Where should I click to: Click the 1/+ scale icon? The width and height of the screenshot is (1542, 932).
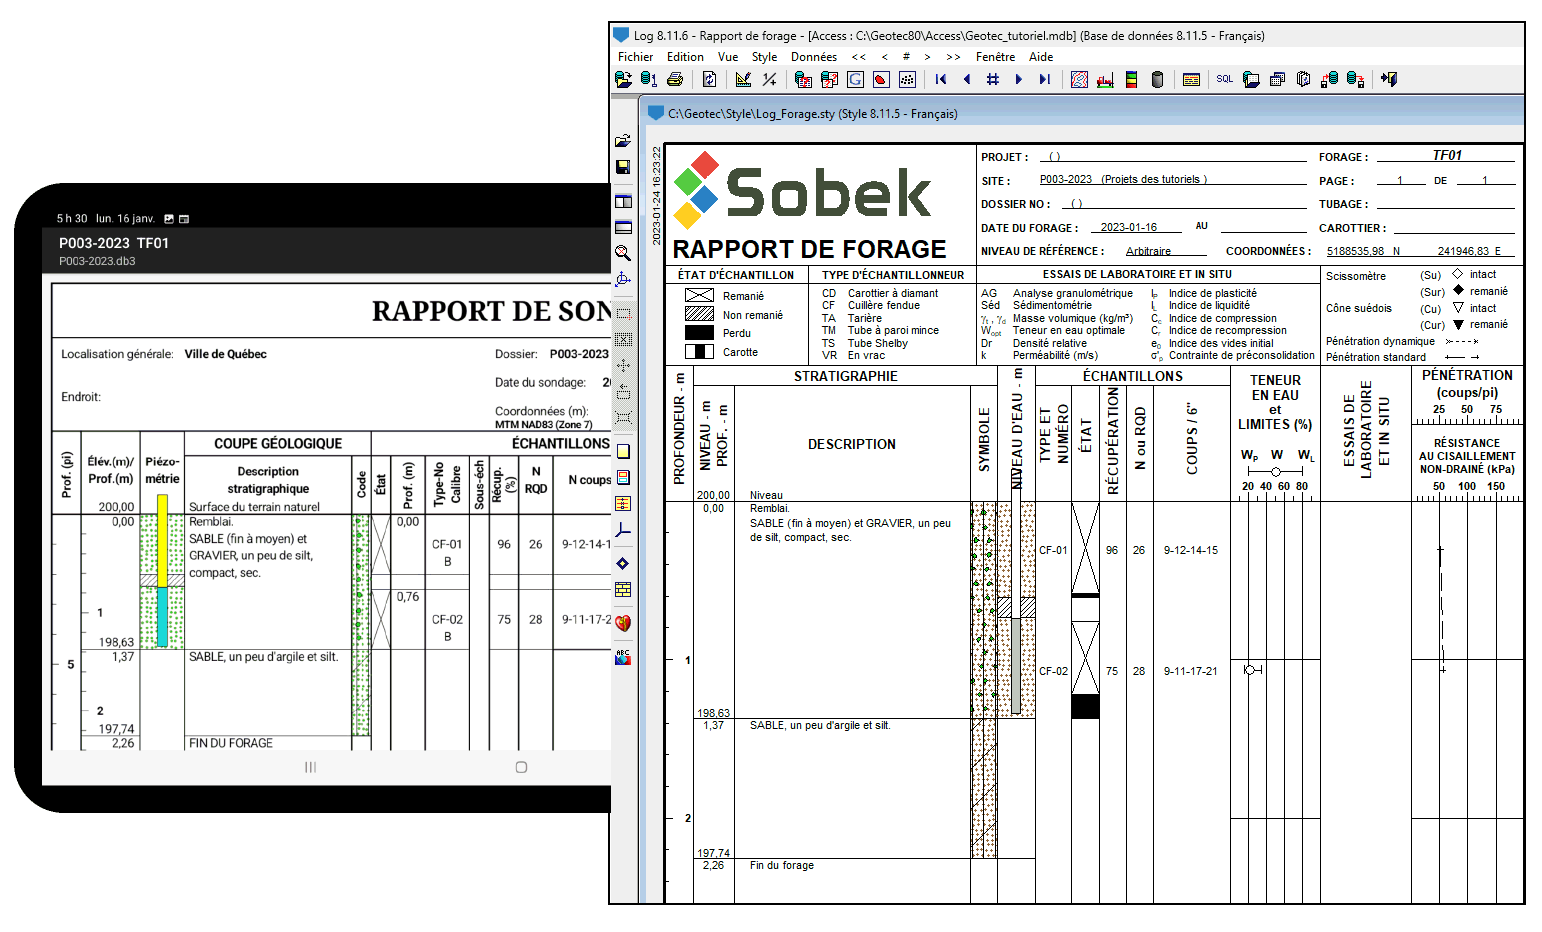[769, 79]
